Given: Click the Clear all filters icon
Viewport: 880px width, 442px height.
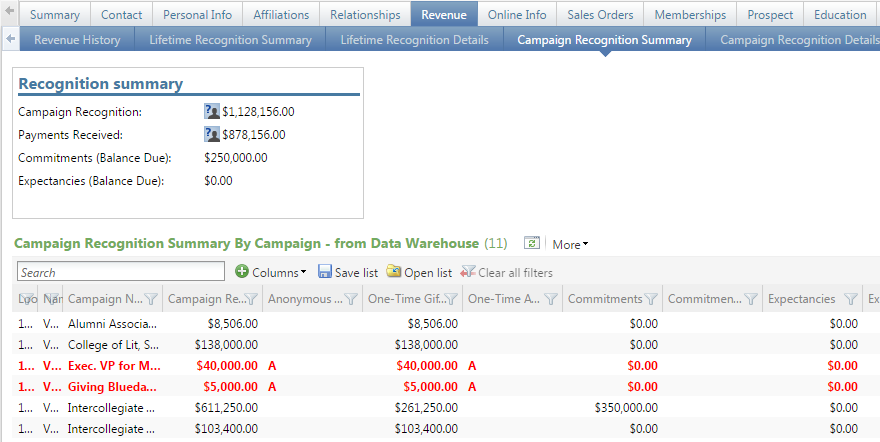Looking at the screenshot, I should click(x=467, y=272).
